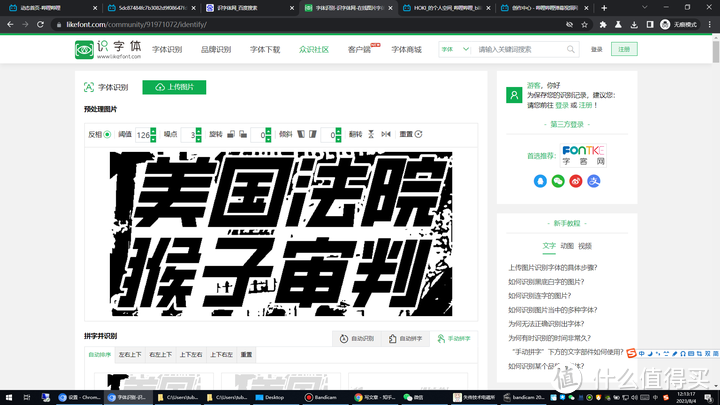Decrease the 倾斜 skew value
Viewport: 720px width, 405px height.
[x=338, y=138]
